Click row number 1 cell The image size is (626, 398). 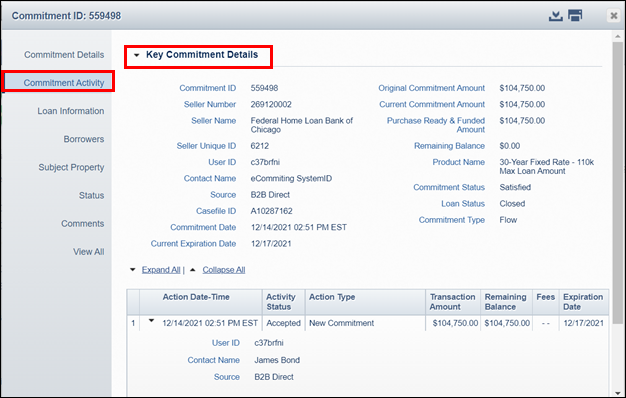tap(133, 323)
